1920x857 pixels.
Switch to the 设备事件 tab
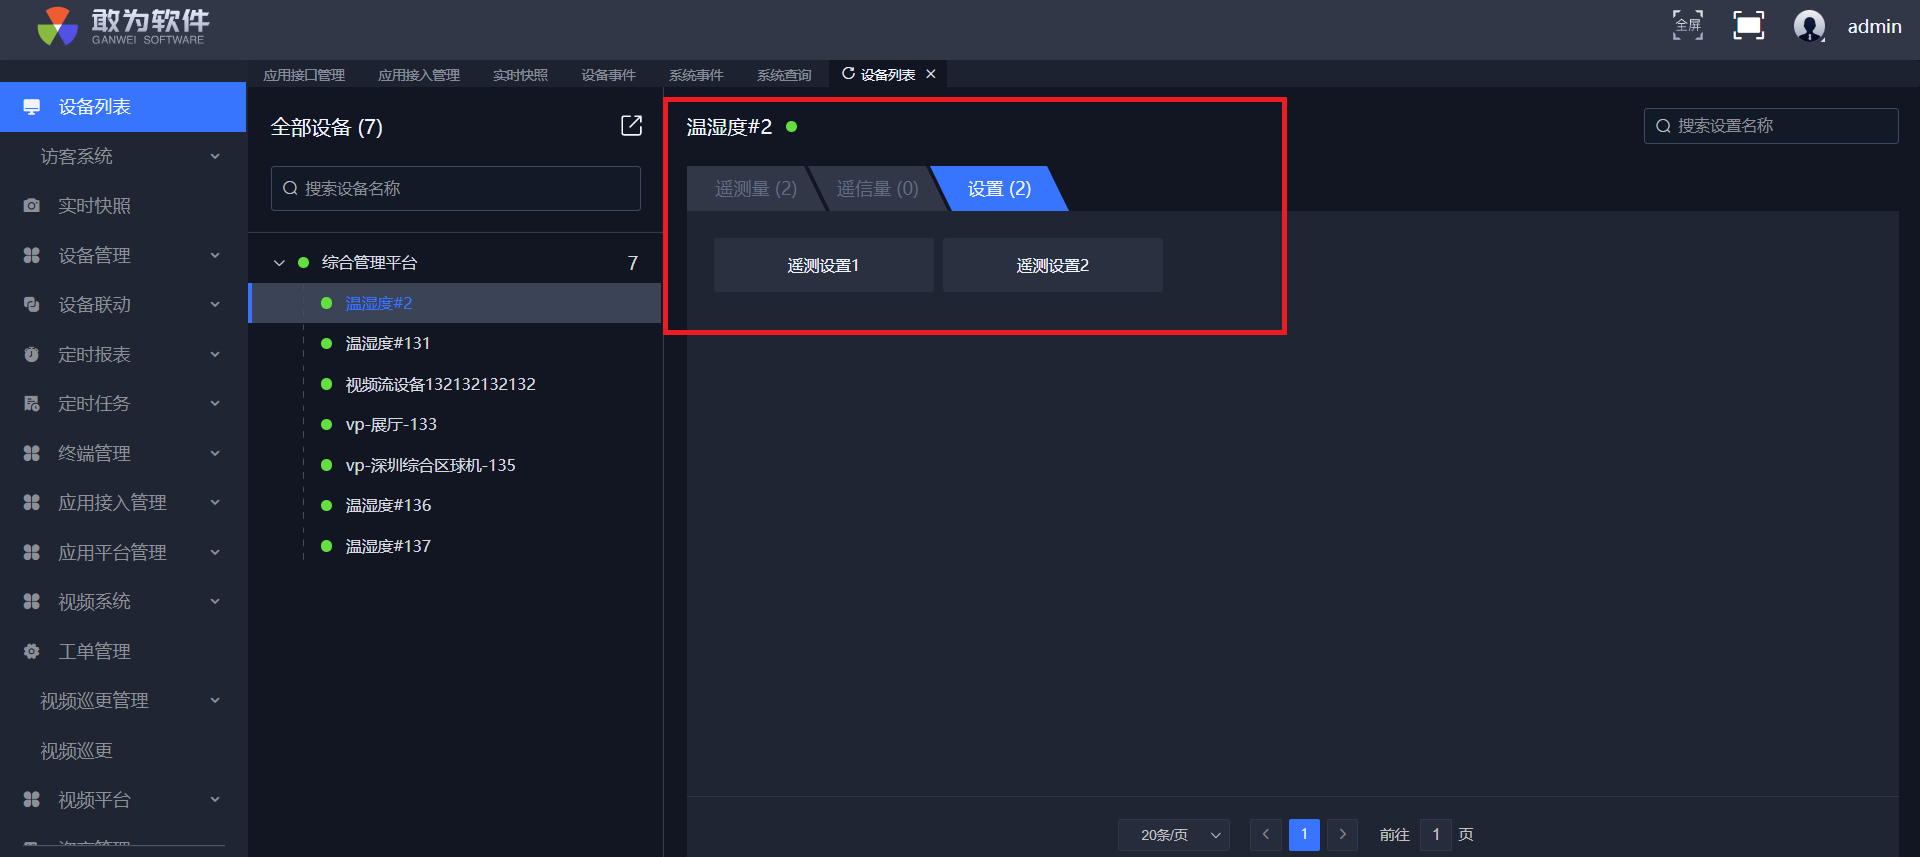tap(608, 75)
